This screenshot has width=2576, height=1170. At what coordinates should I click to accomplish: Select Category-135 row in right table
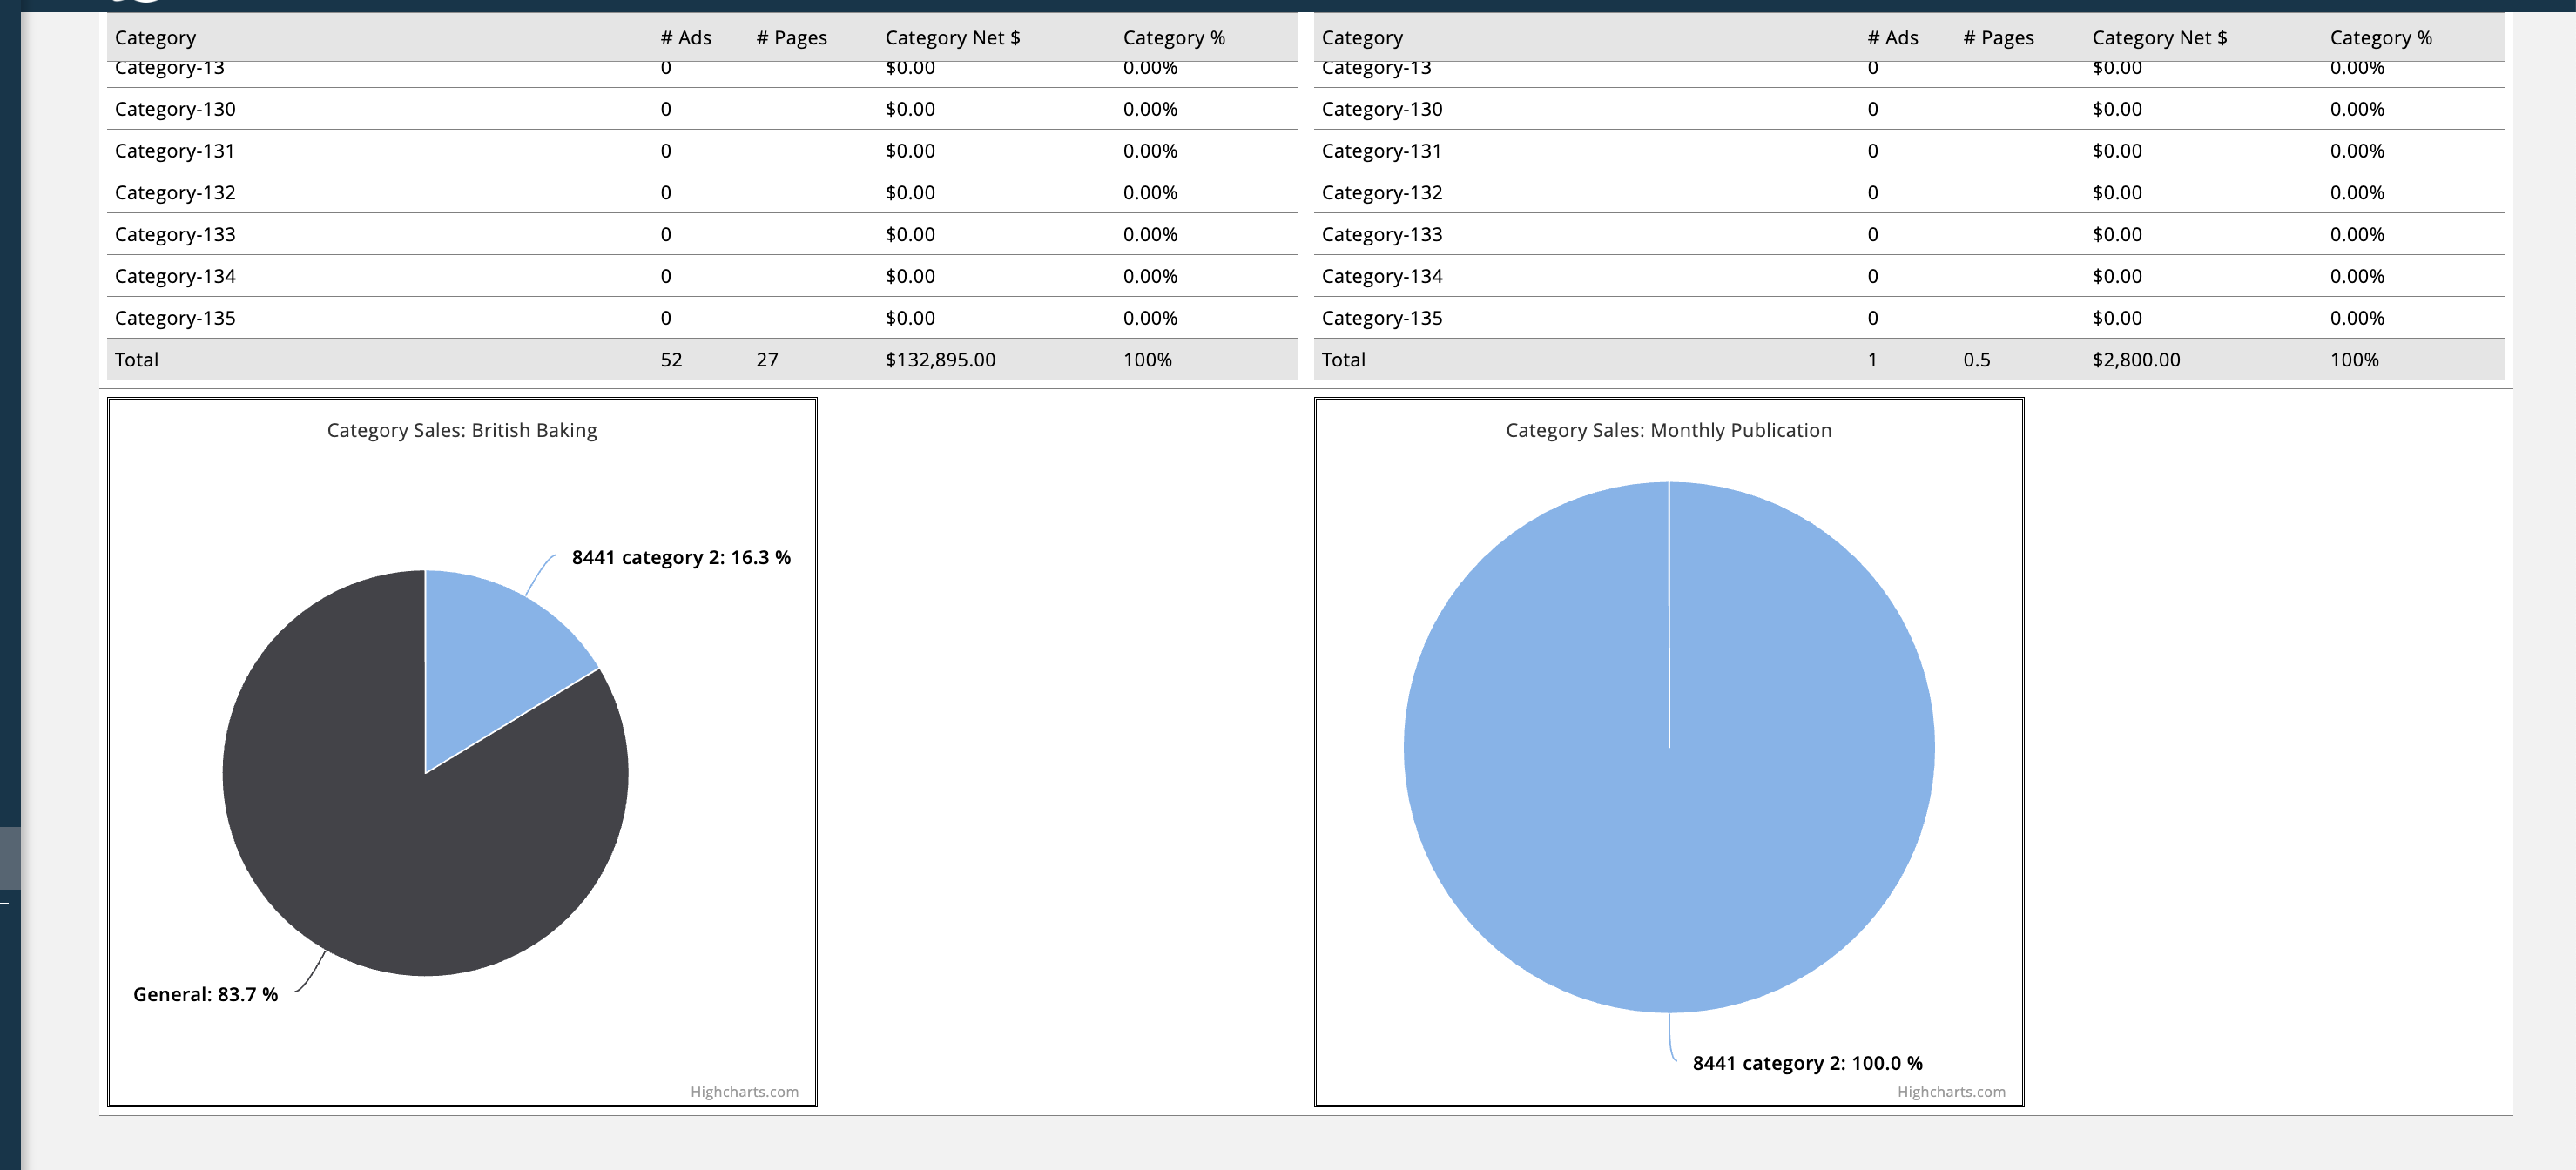tap(1909, 318)
